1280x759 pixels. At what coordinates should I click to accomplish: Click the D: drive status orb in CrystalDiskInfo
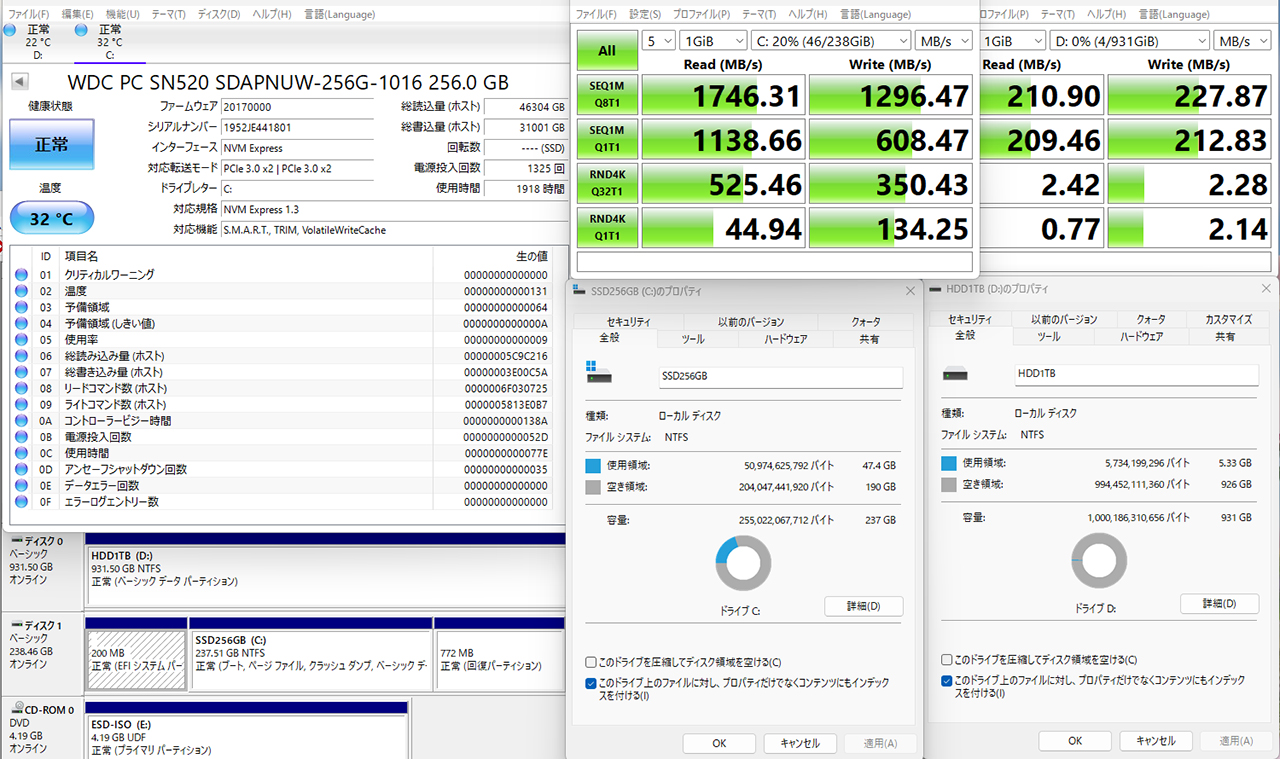(x=10, y=30)
